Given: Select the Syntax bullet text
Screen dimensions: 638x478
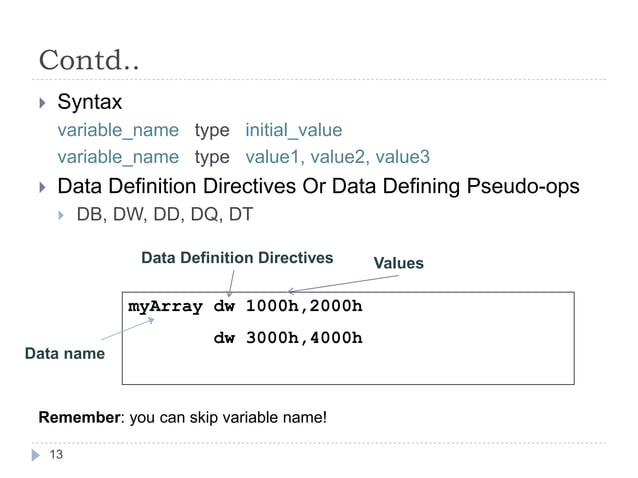Looking at the screenshot, I should [90, 103].
